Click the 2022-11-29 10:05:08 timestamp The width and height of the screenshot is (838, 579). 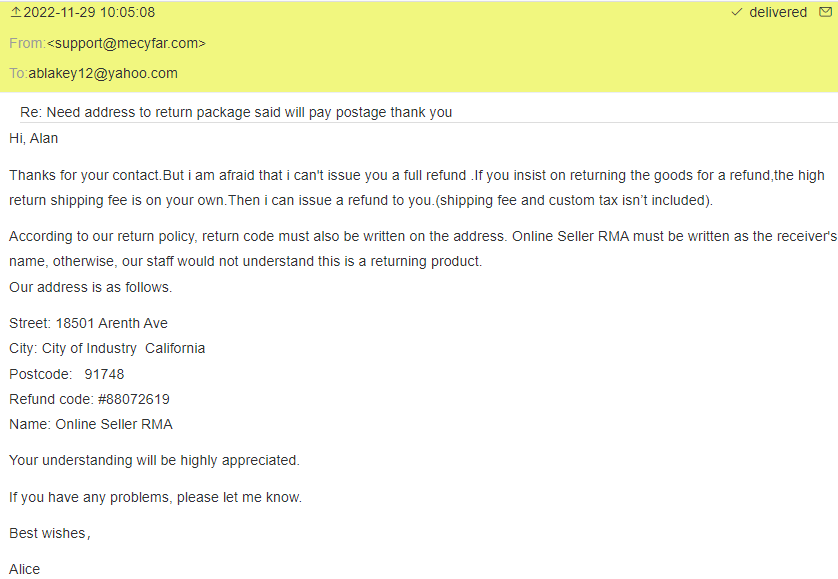coord(89,13)
